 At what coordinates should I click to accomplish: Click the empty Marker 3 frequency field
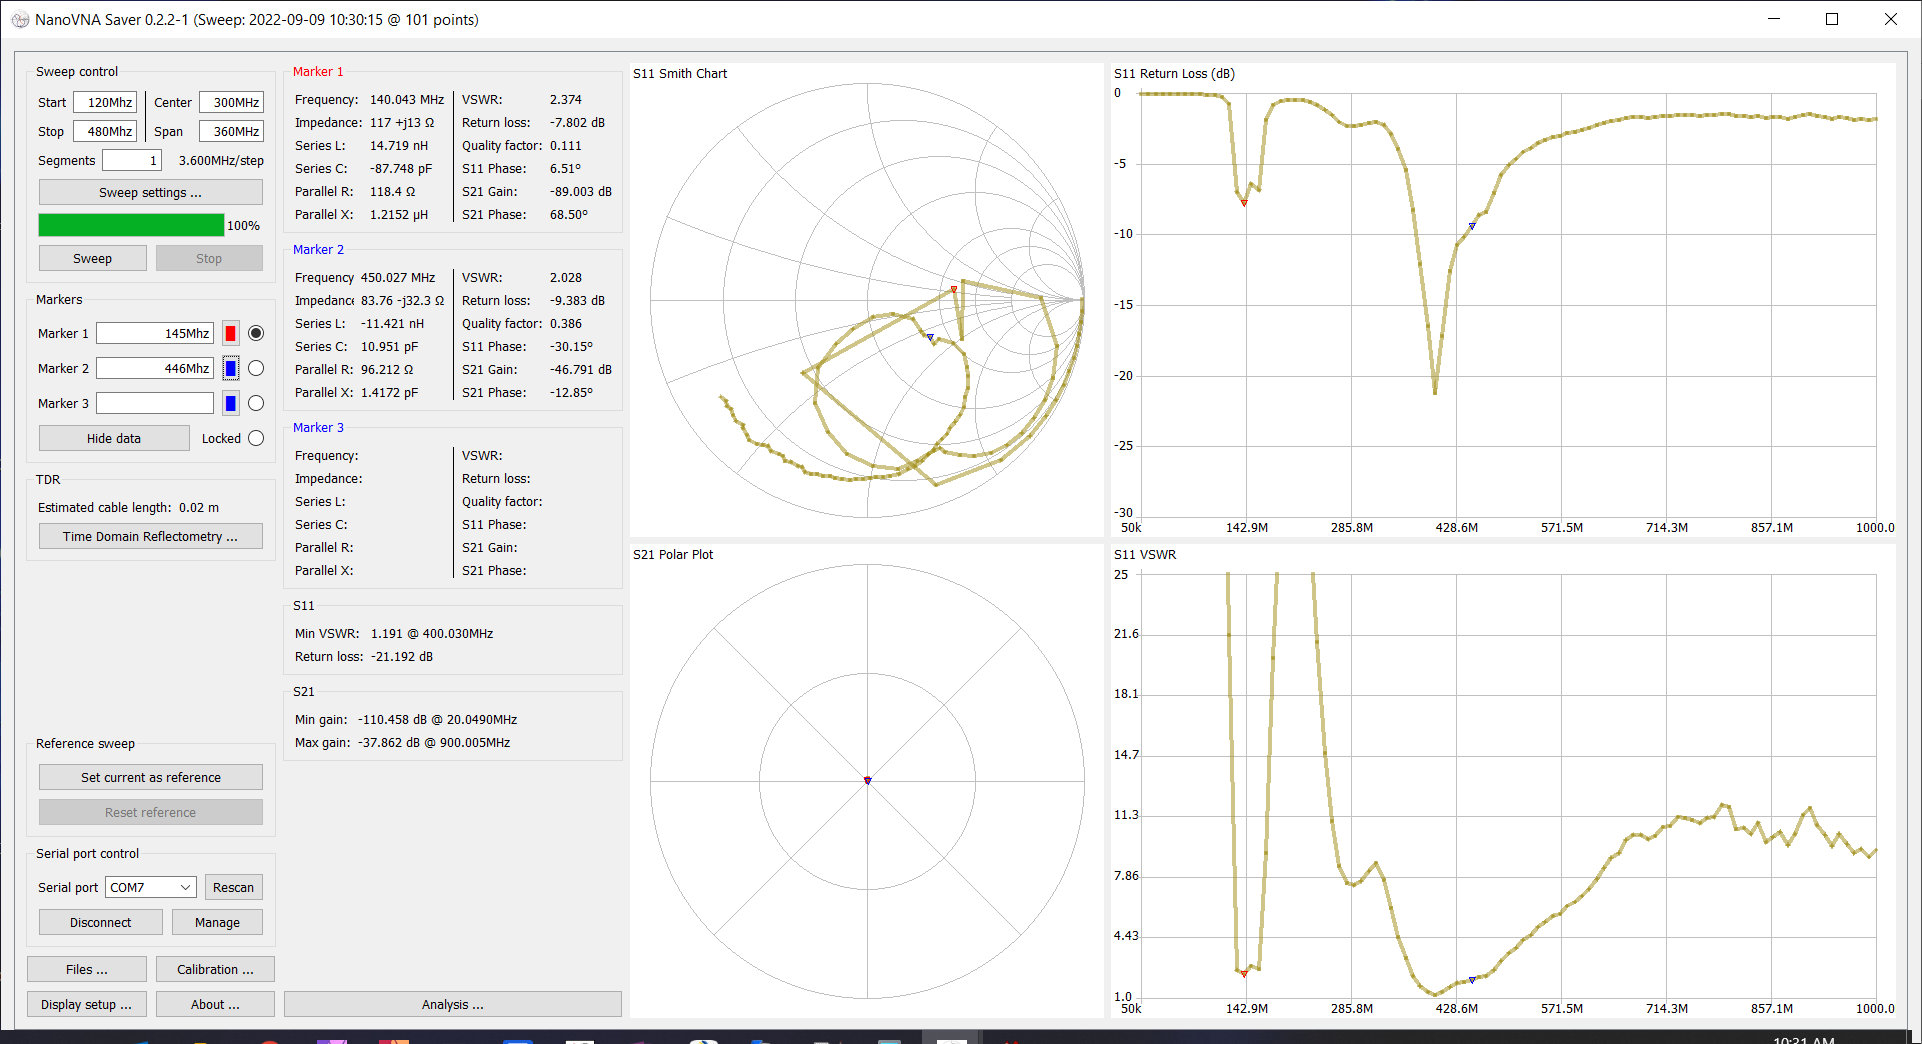click(154, 404)
